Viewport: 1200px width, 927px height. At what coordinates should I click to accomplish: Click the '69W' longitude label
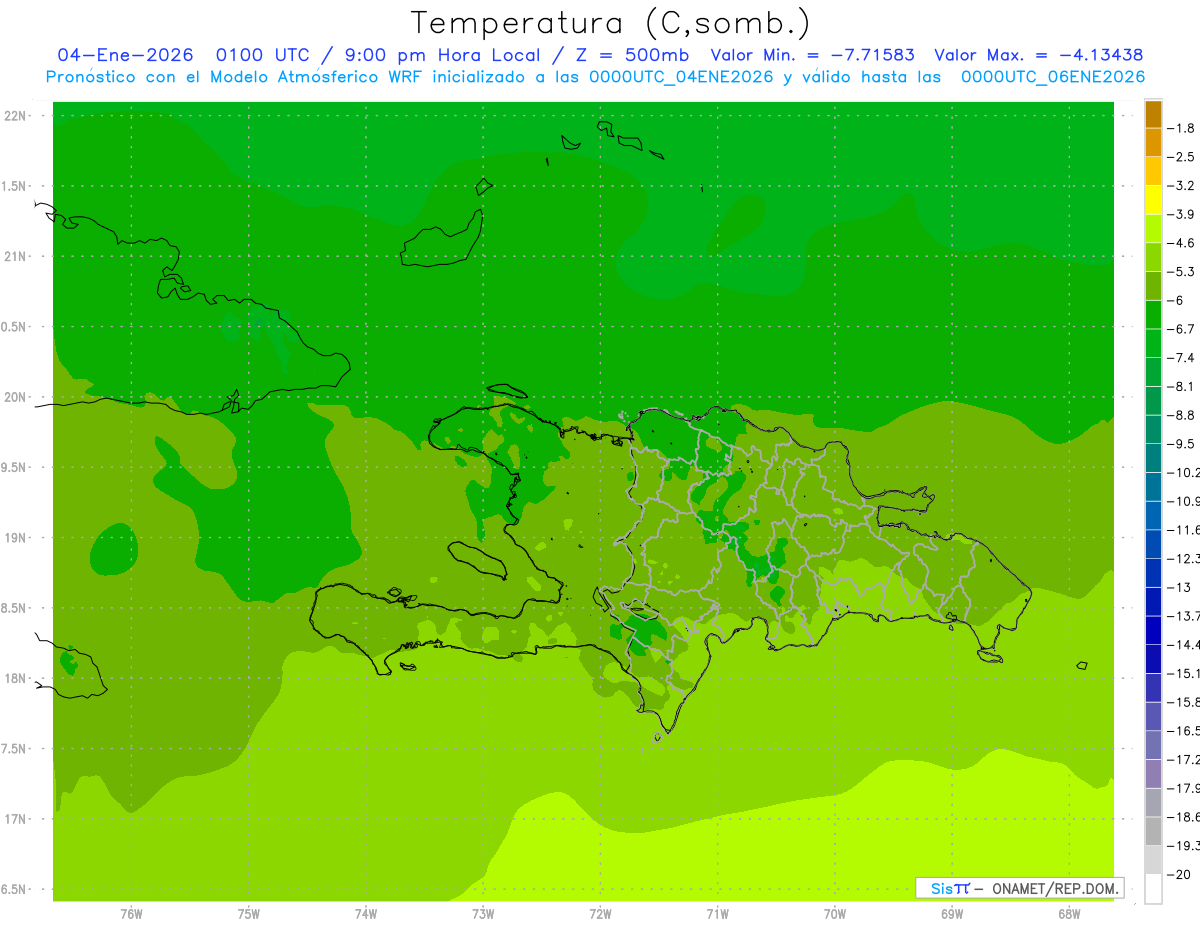[x=952, y=914]
